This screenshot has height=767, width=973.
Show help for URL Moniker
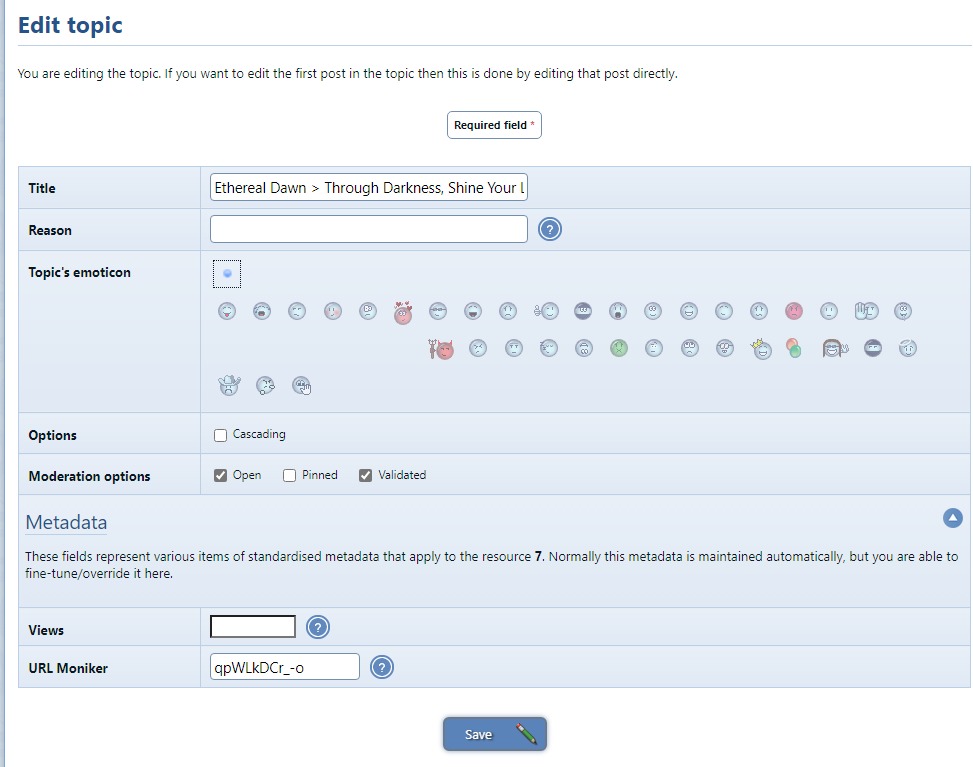(x=382, y=667)
